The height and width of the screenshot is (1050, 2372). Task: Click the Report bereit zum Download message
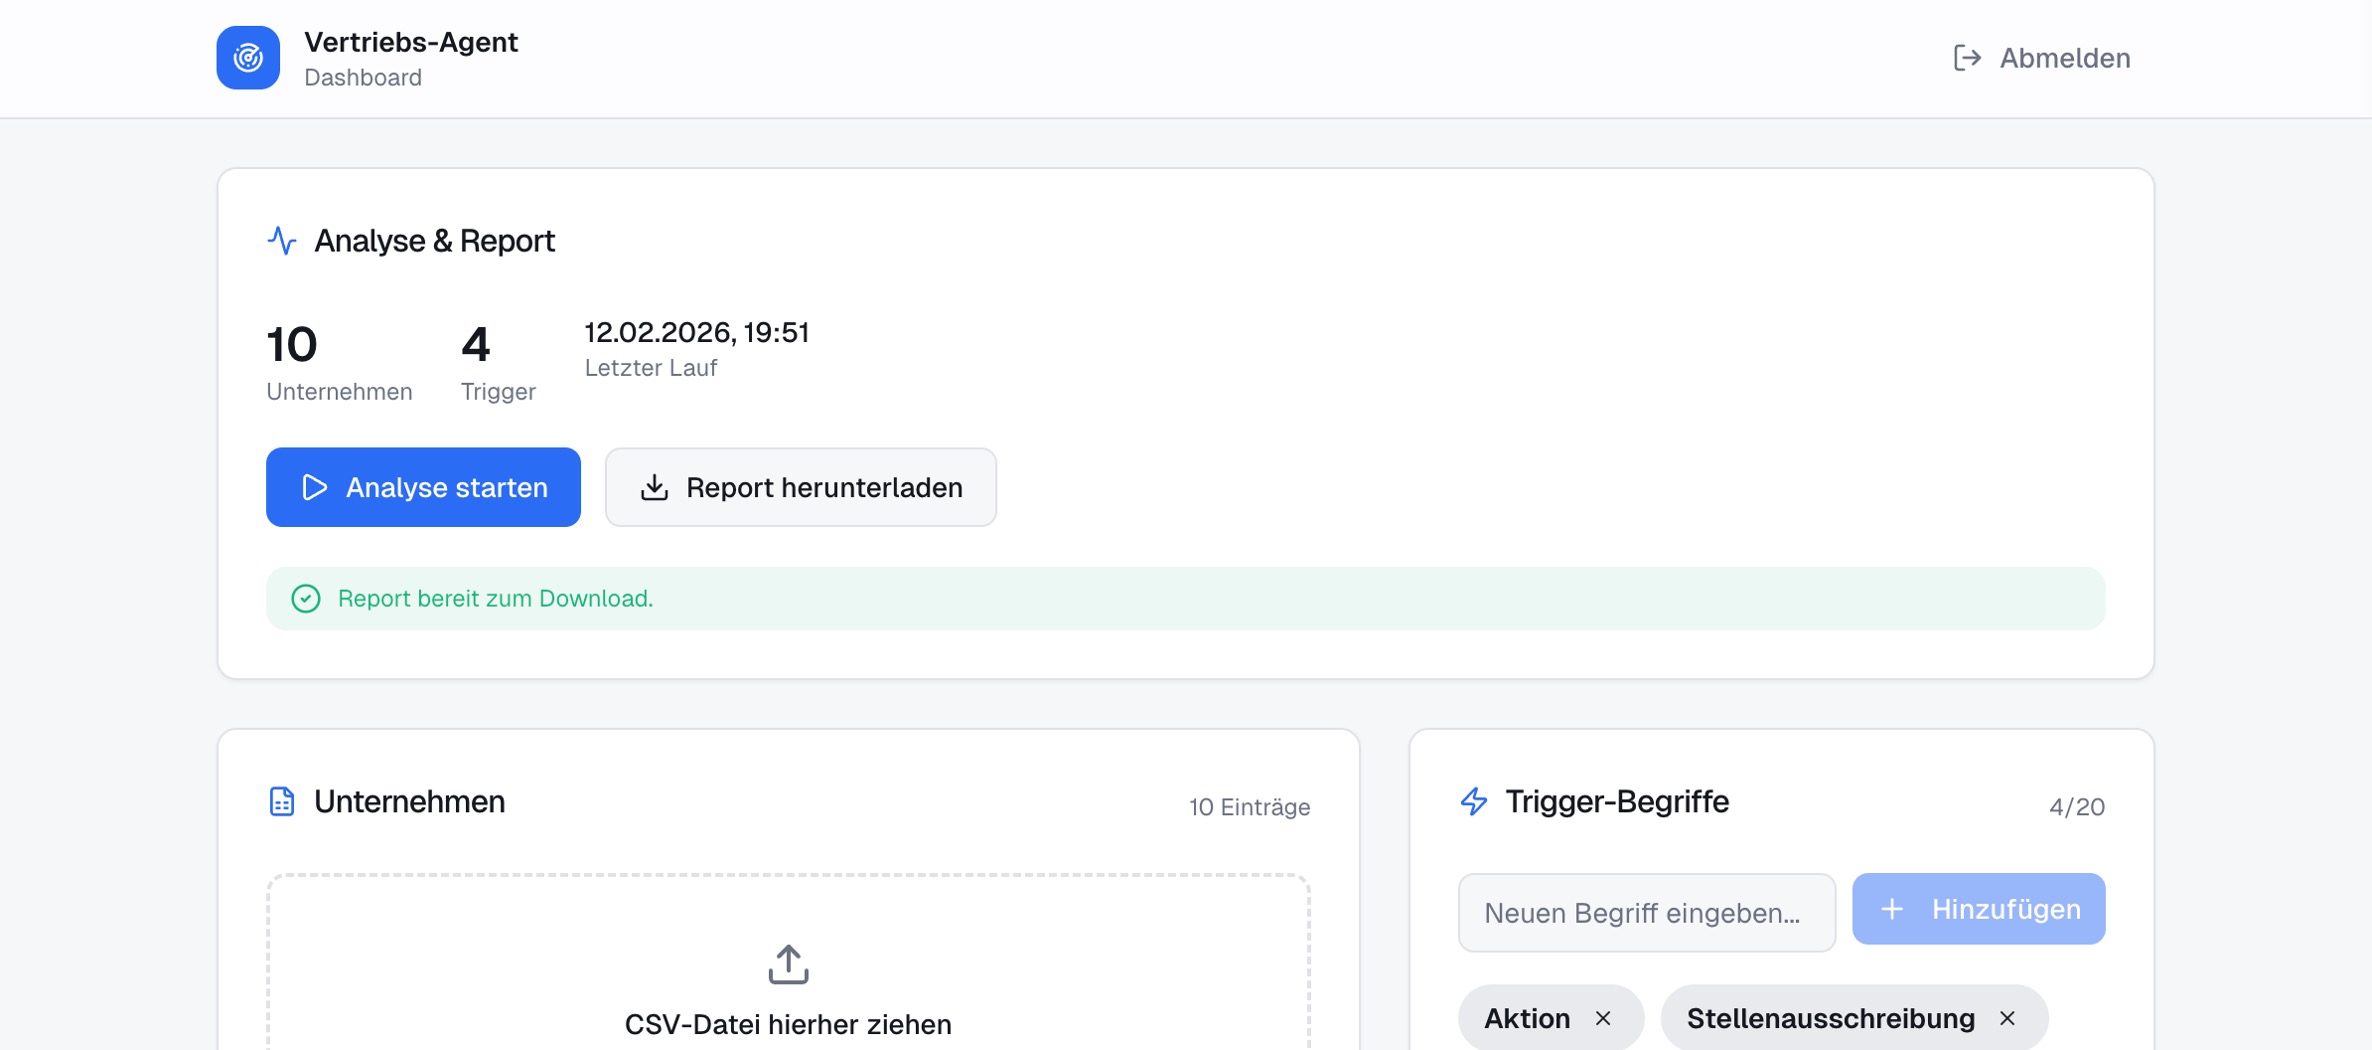pos(495,598)
